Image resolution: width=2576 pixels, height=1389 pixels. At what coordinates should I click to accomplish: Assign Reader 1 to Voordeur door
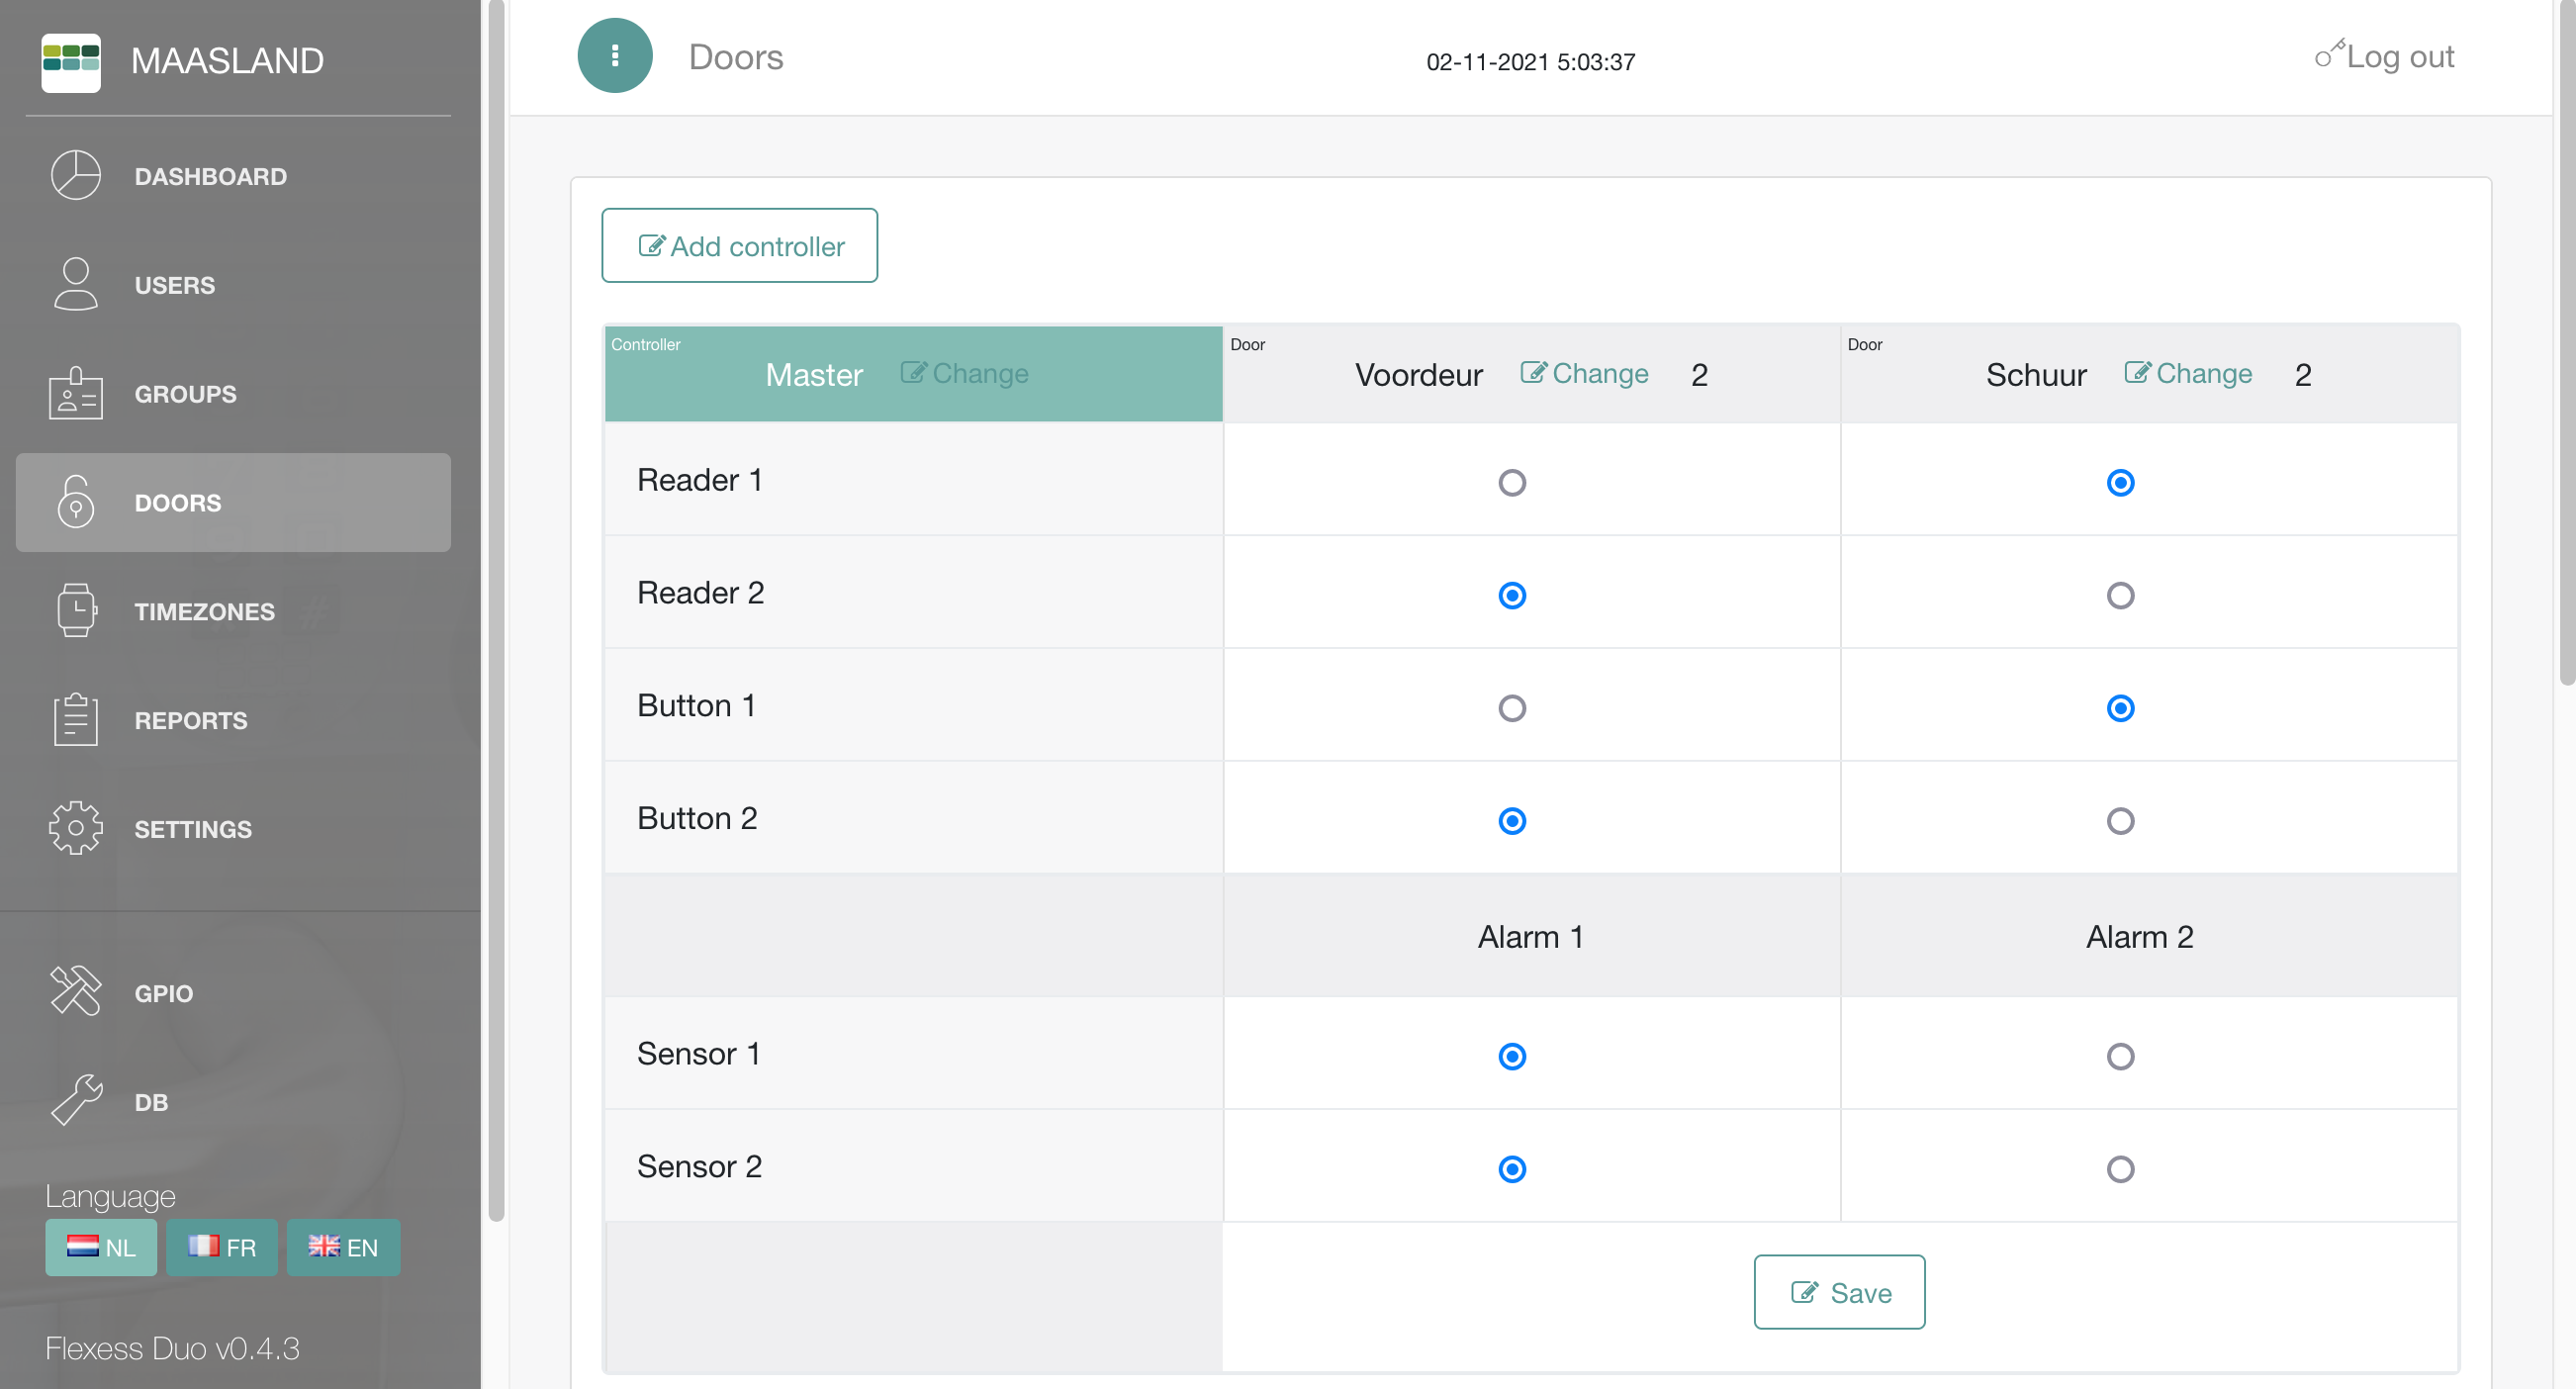[1511, 483]
